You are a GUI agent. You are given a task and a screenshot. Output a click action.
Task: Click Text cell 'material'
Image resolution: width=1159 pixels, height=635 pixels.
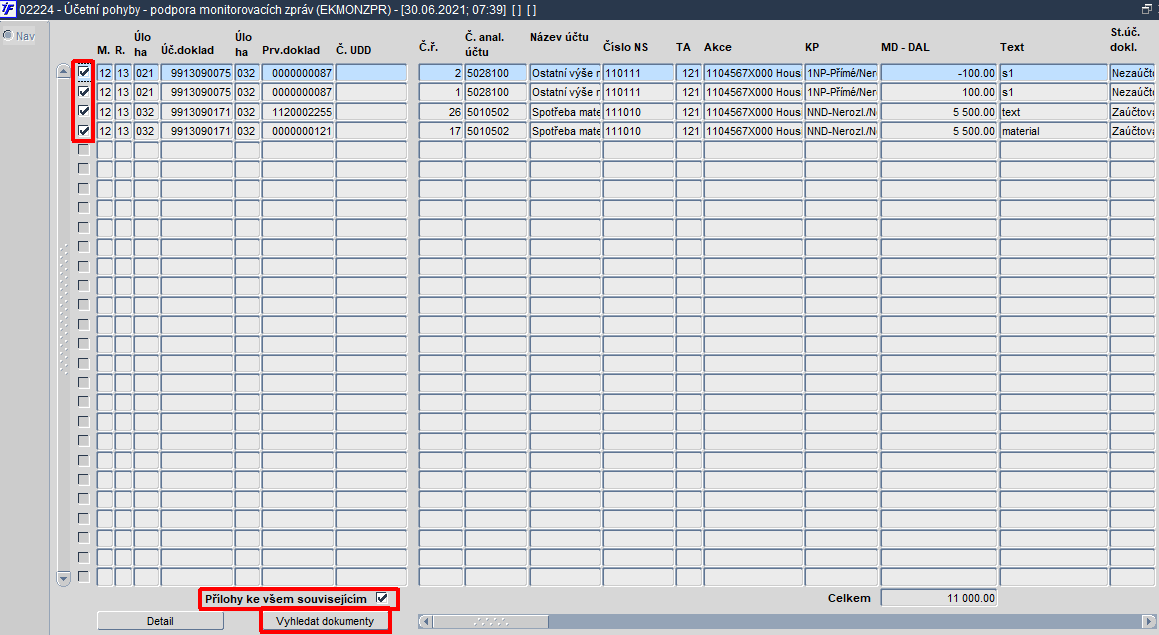(1053, 131)
